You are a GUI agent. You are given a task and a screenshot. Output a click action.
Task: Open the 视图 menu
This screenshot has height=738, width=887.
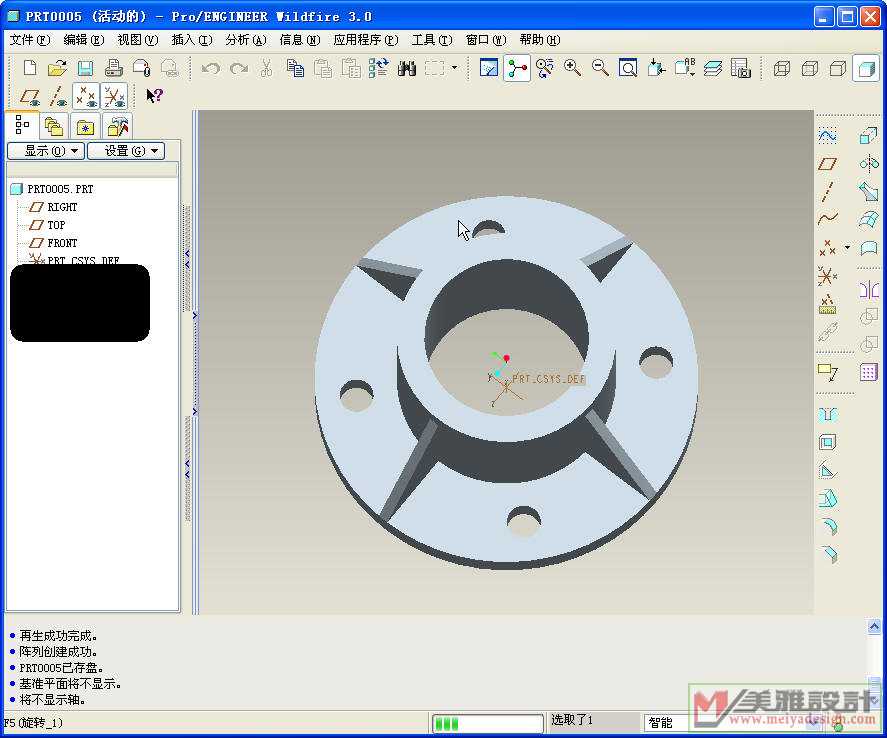point(137,40)
